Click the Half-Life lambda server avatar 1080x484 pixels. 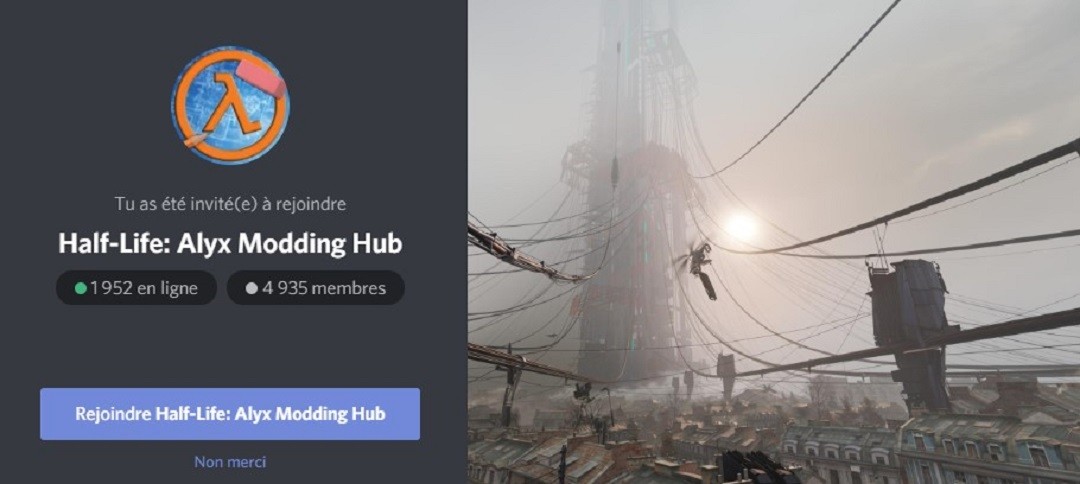[230, 105]
